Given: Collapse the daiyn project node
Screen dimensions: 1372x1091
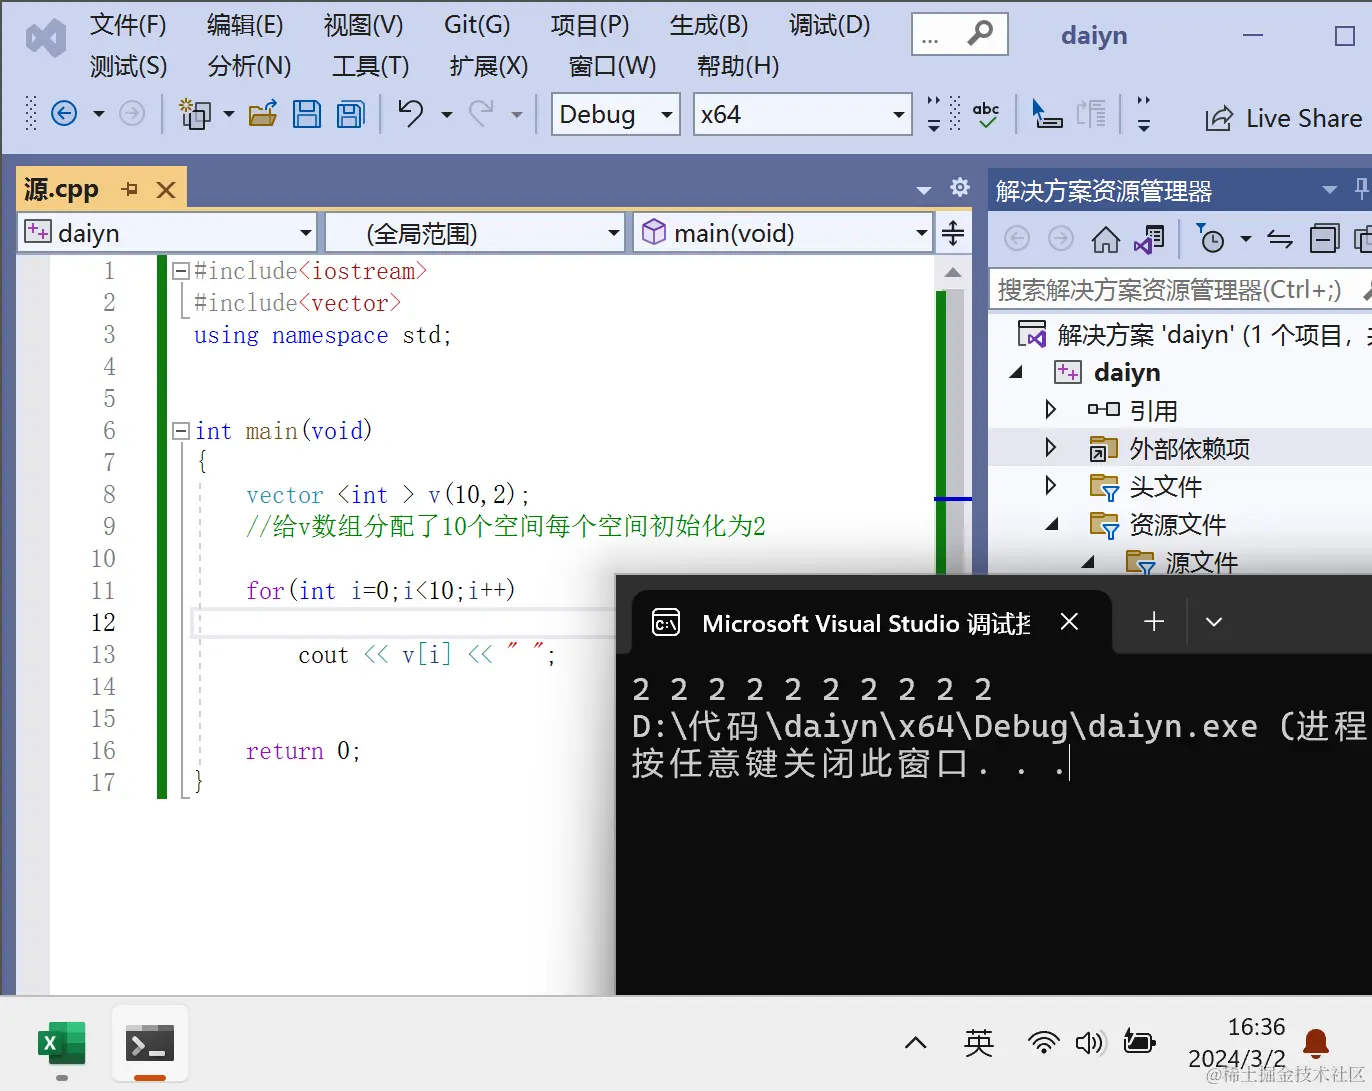Looking at the screenshot, I should pyautogui.click(x=1016, y=372).
